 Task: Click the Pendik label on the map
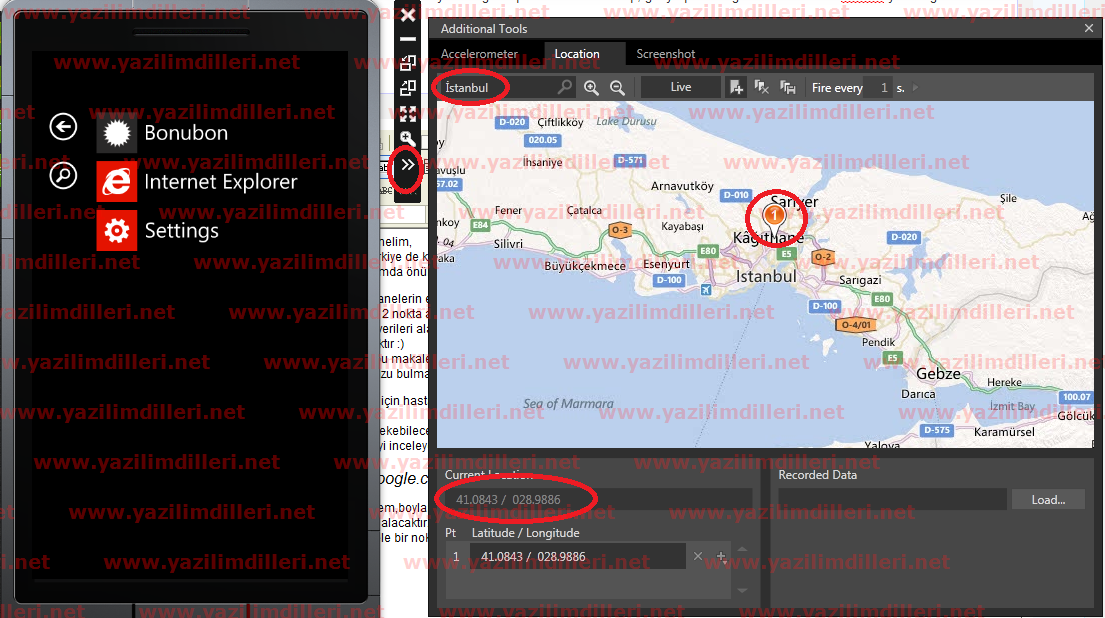coord(878,342)
